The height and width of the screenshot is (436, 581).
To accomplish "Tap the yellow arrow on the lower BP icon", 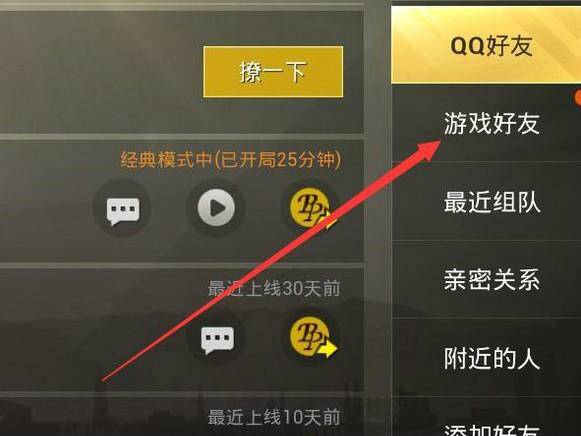I will 328,349.
